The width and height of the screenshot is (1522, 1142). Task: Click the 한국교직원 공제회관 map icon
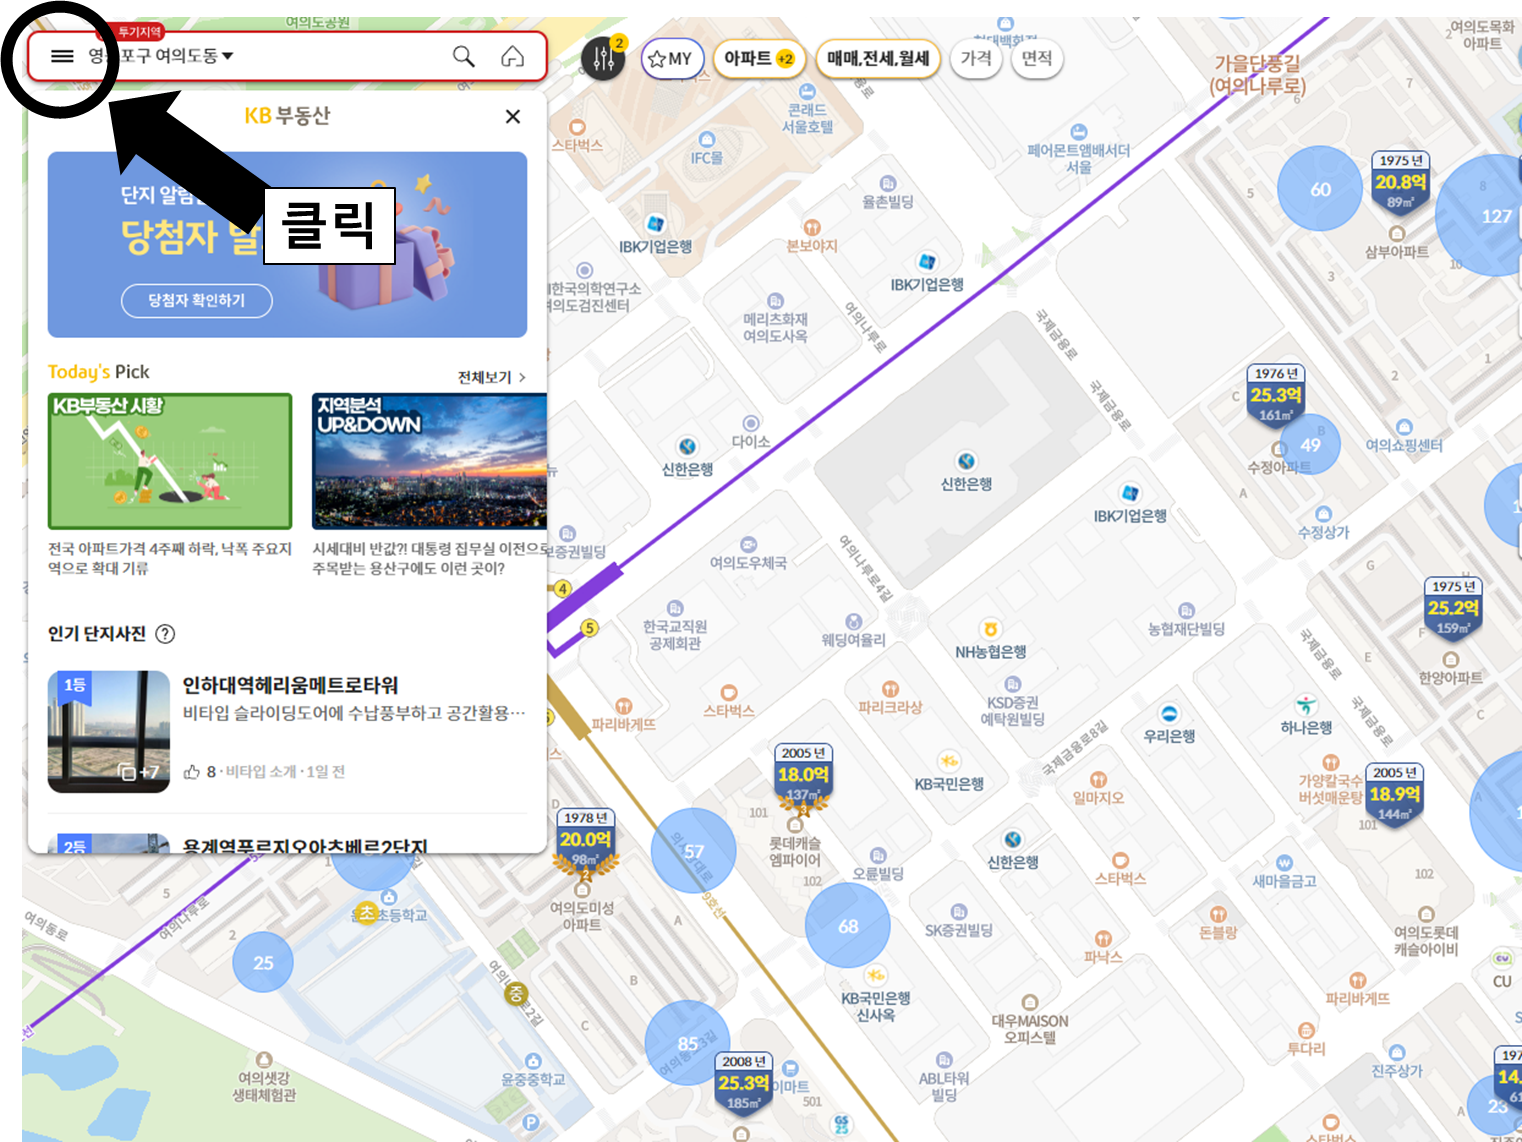[x=675, y=608]
